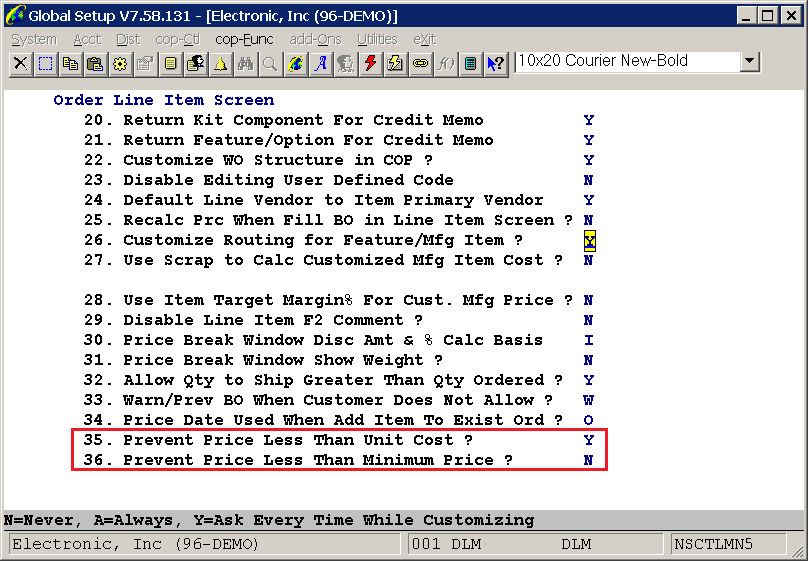Click label 'Prevent Price Less Than Unit Cost ?'

pos(298,440)
